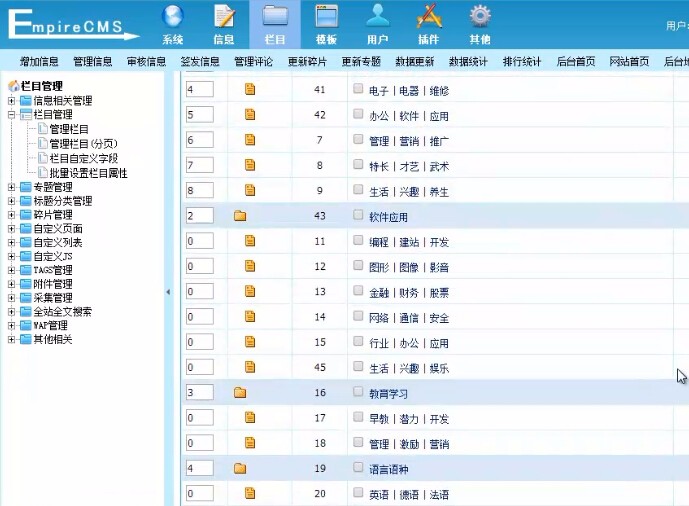This screenshot has width=689, height=506.
Task: Click file icon in row 行业|办公|应用
Action: tap(250, 342)
